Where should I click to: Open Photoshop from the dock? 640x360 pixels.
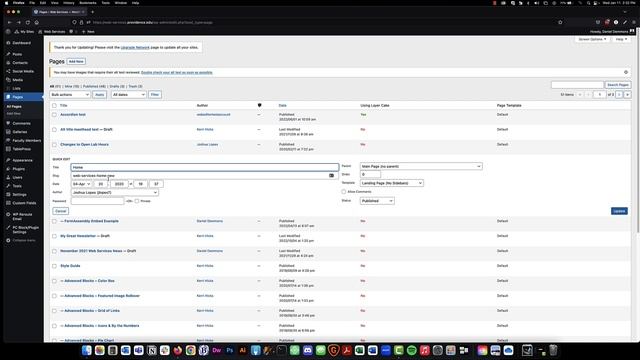point(230,350)
